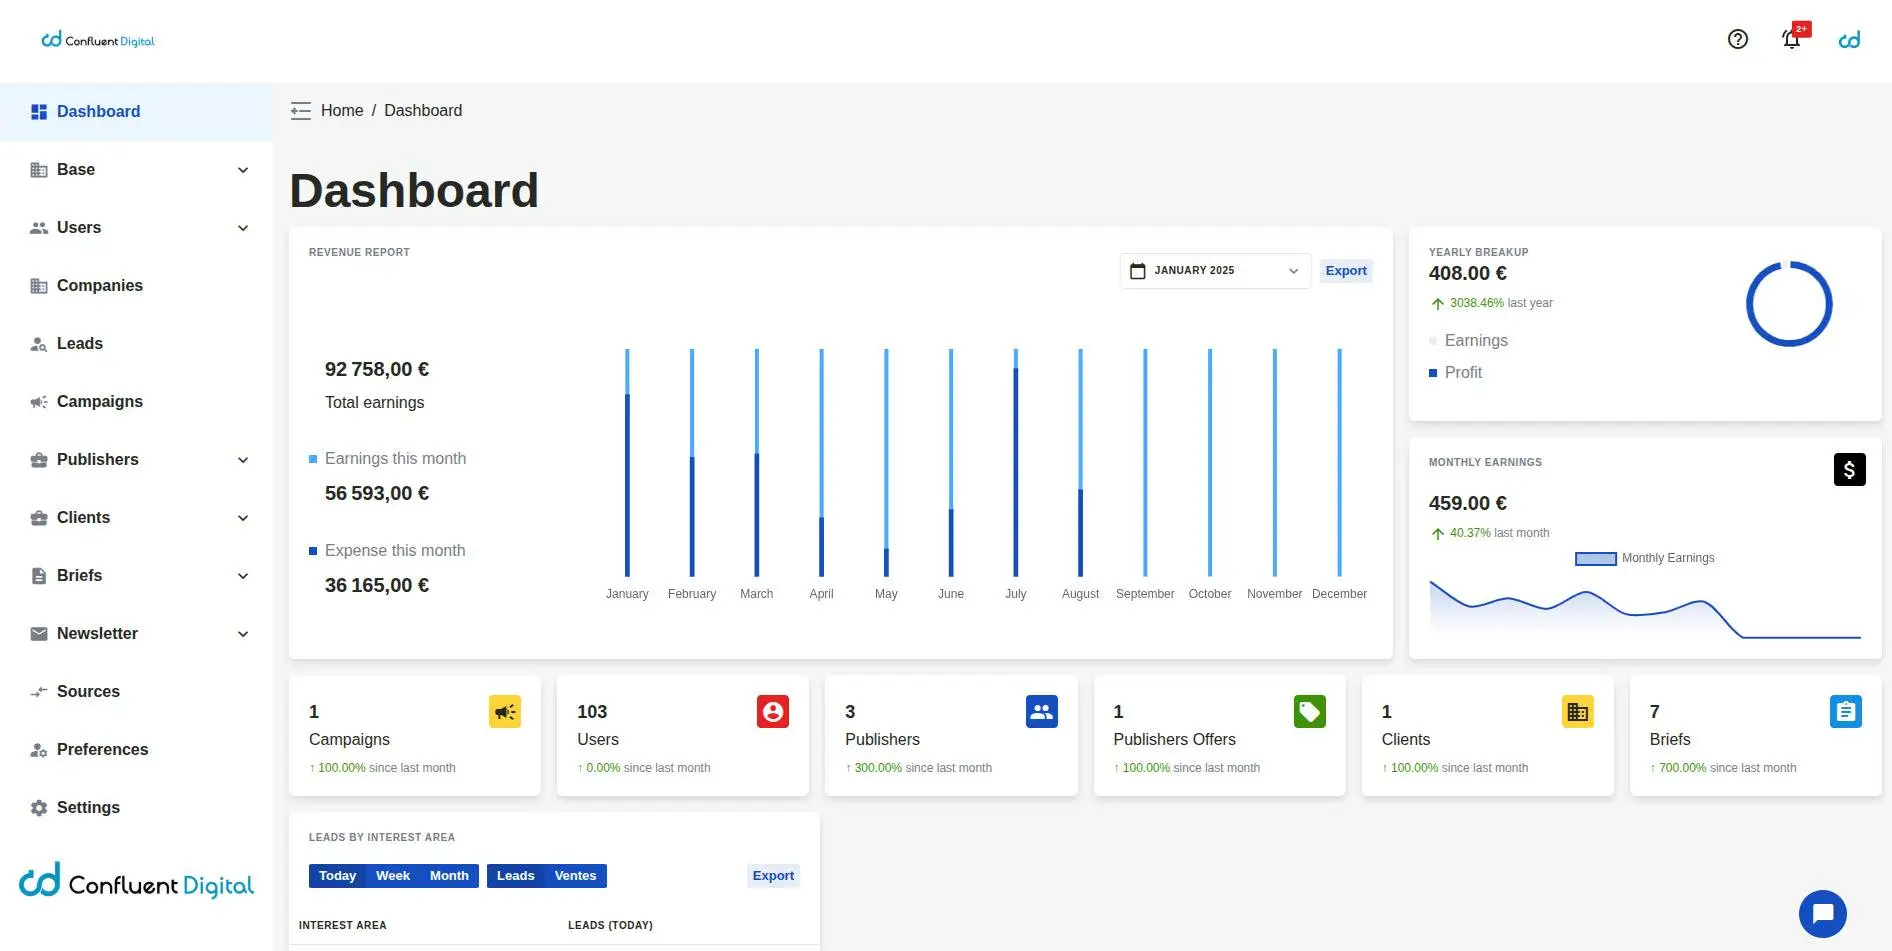This screenshot has width=1892, height=951.
Task: Toggle the Ventes data view
Action: point(575,876)
